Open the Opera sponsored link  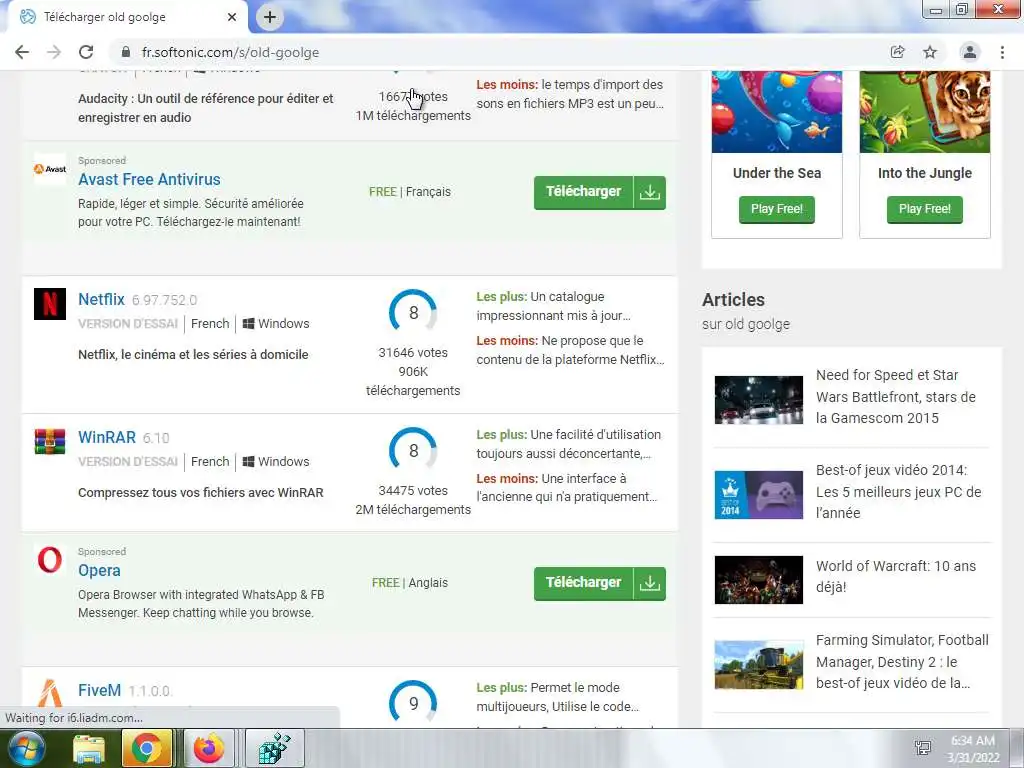pos(99,570)
